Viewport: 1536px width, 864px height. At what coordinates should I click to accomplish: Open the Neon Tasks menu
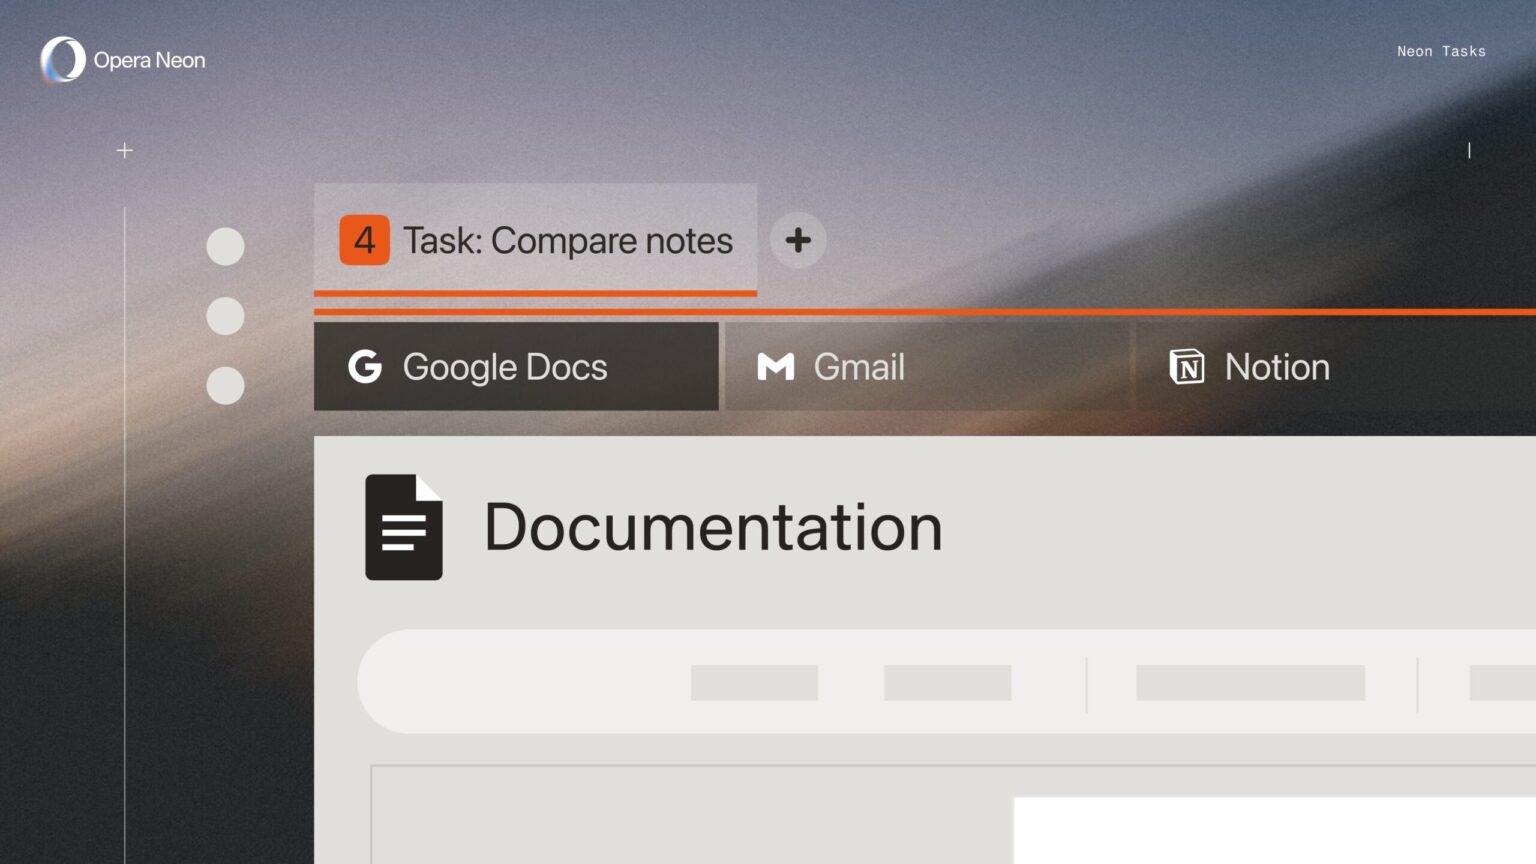(1441, 51)
